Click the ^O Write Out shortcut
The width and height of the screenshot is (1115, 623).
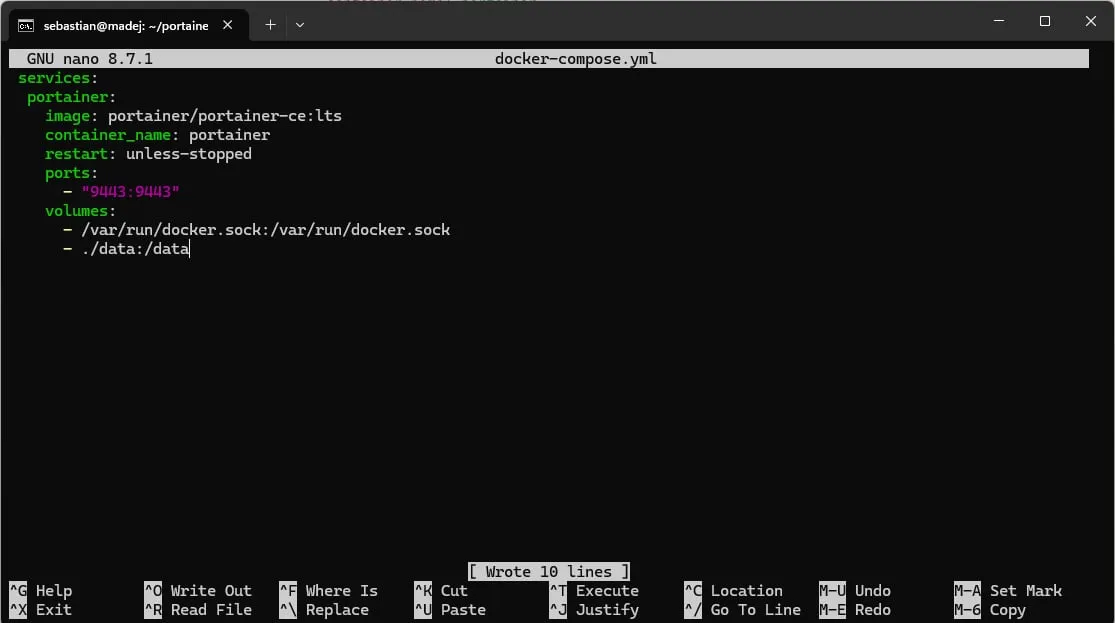click(x=198, y=590)
